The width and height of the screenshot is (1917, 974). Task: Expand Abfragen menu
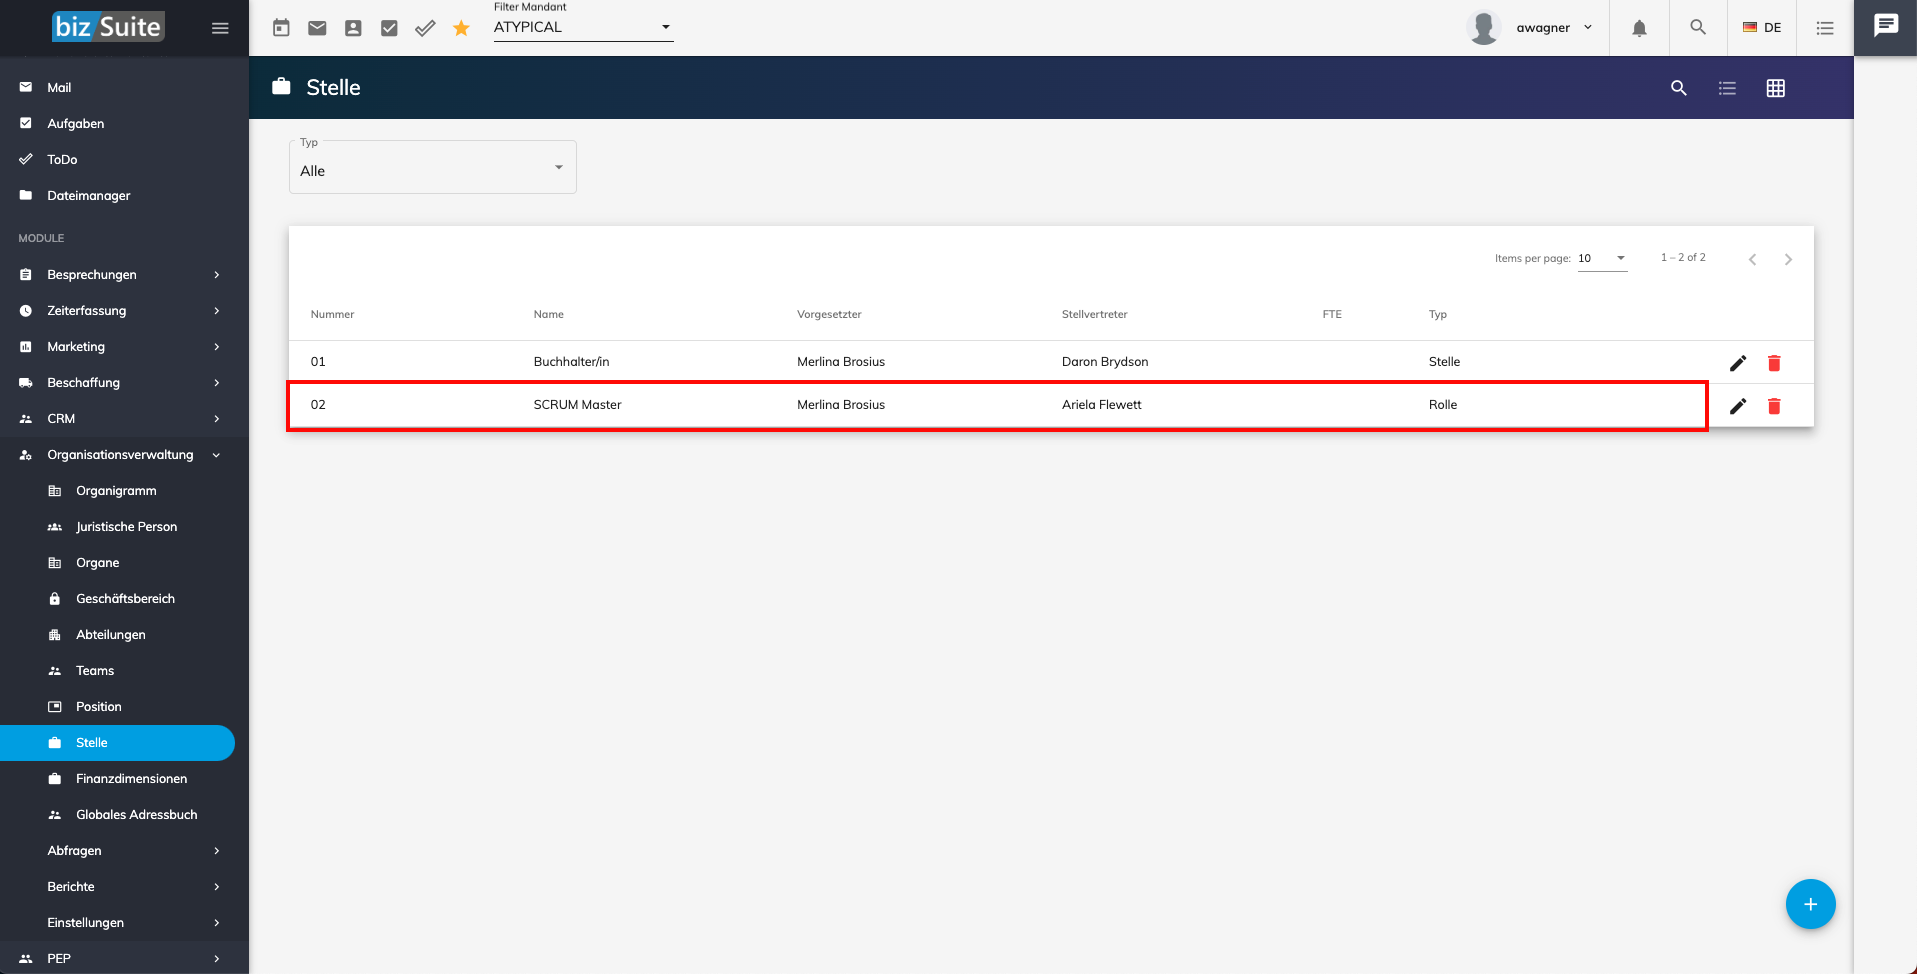click(x=124, y=851)
